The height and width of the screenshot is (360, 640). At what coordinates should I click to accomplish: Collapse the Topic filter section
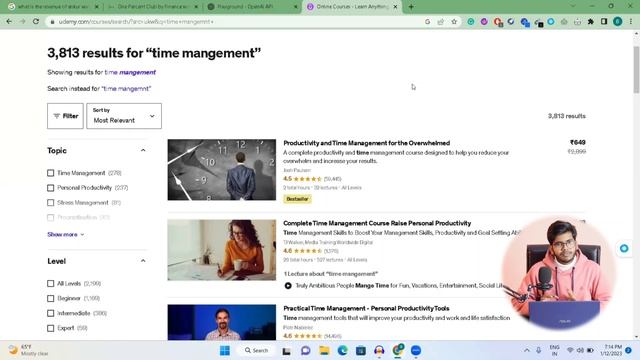143,150
